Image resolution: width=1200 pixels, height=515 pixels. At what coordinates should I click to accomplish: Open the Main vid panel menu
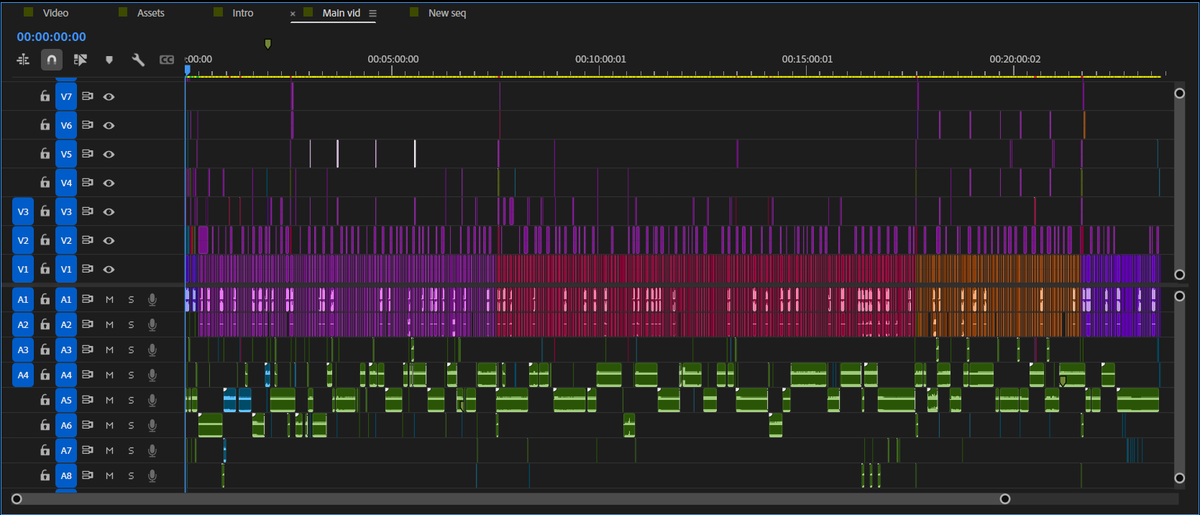(x=373, y=14)
